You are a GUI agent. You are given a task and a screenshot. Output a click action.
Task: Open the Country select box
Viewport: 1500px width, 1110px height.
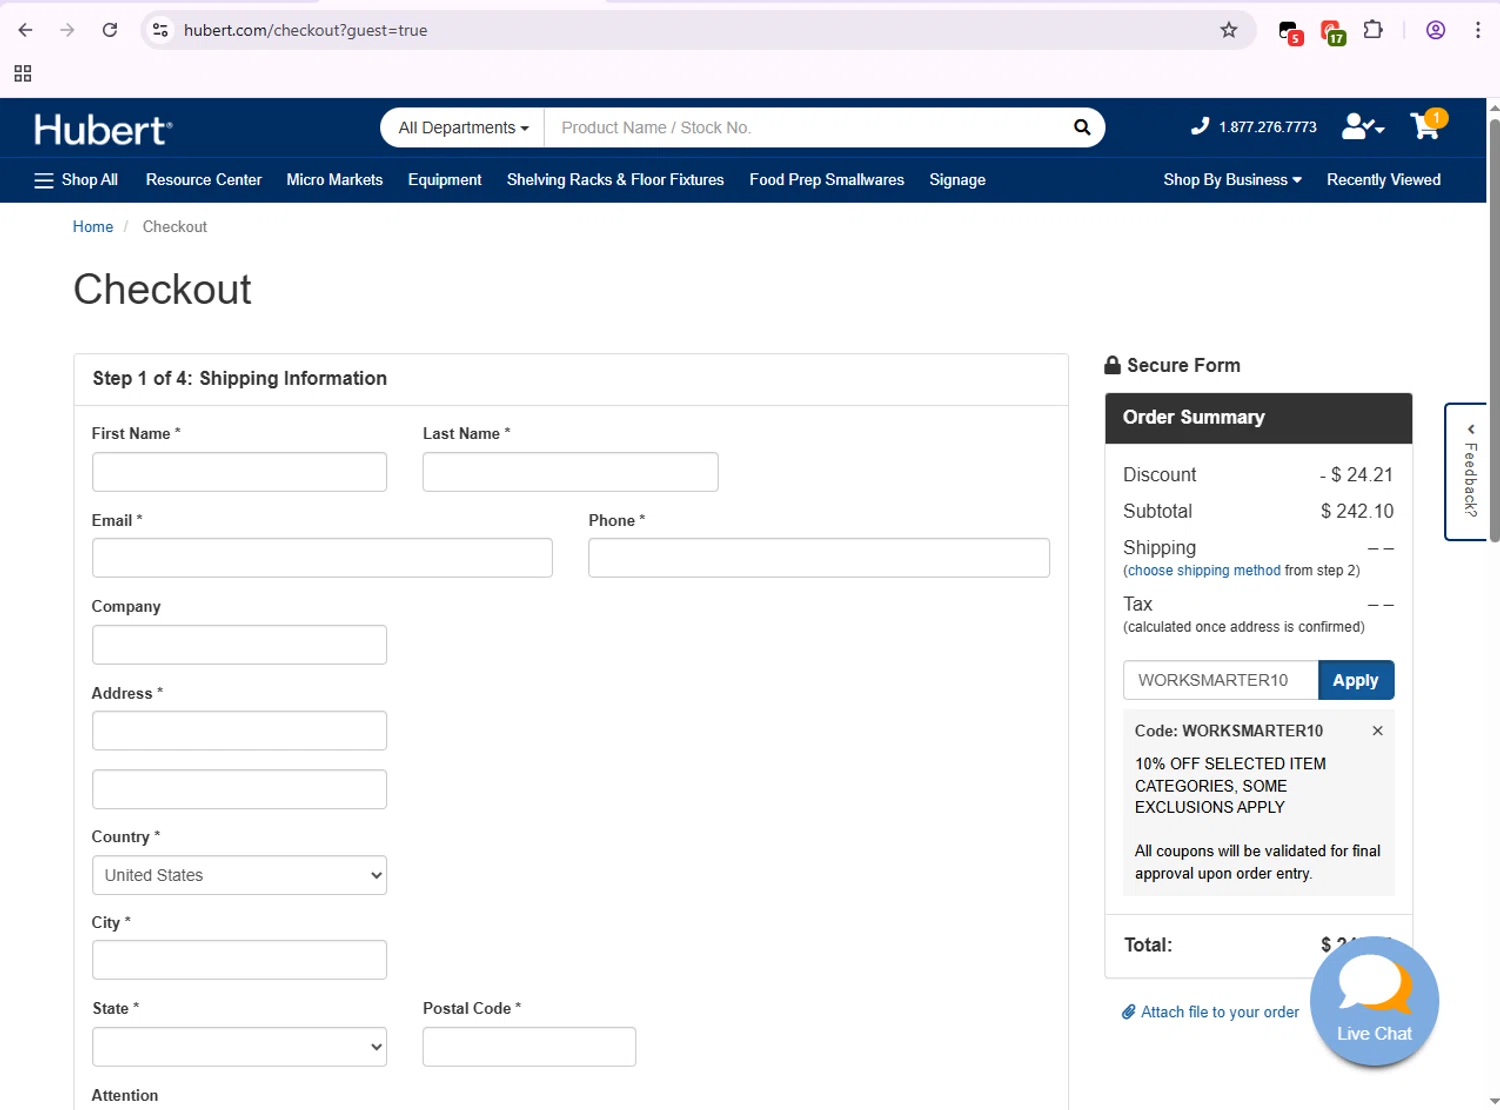[239, 875]
